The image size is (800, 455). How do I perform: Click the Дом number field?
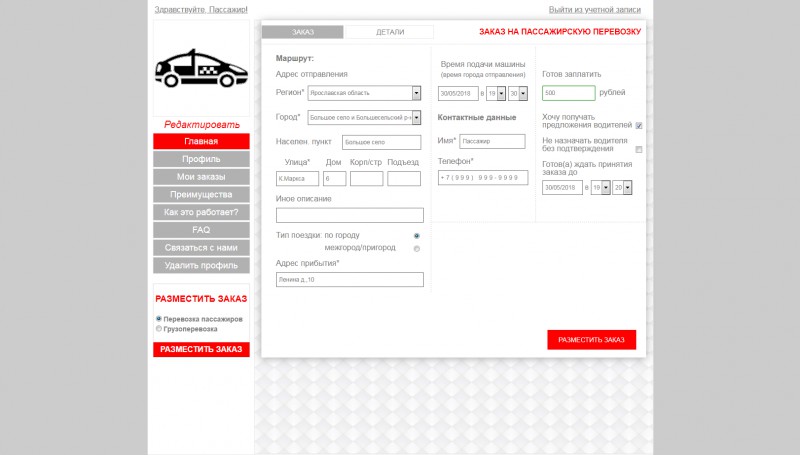(335, 179)
